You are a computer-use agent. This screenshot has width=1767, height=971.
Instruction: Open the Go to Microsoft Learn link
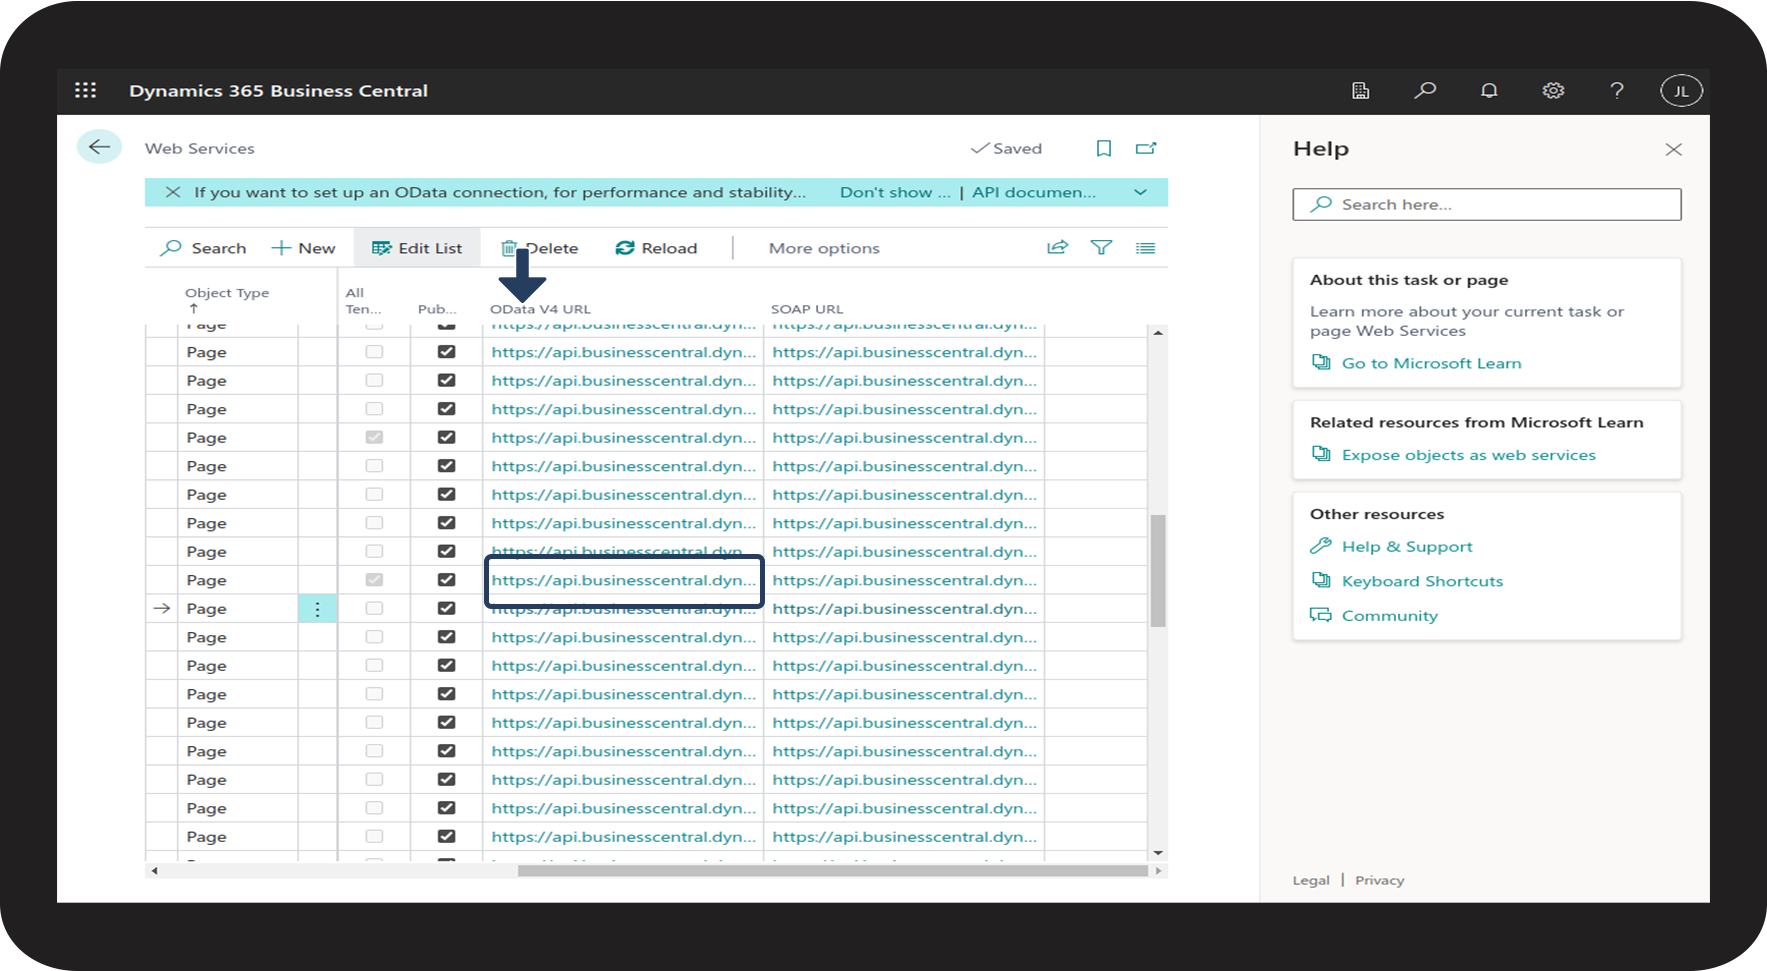tap(1431, 363)
